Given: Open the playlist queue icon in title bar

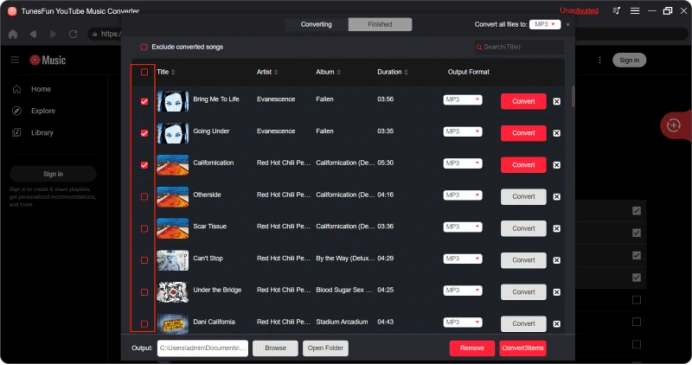Looking at the screenshot, I should coord(617,11).
